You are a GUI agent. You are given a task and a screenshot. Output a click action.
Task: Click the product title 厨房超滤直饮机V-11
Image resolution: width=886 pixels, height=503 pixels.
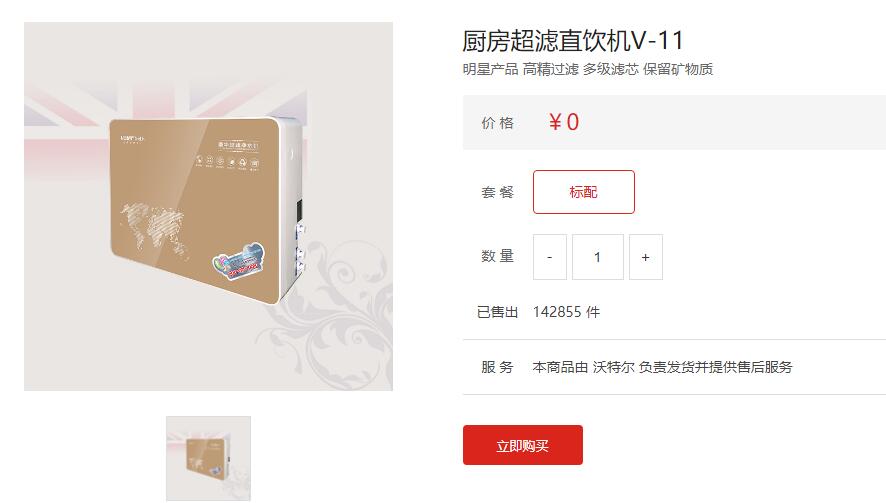(x=573, y=41)
